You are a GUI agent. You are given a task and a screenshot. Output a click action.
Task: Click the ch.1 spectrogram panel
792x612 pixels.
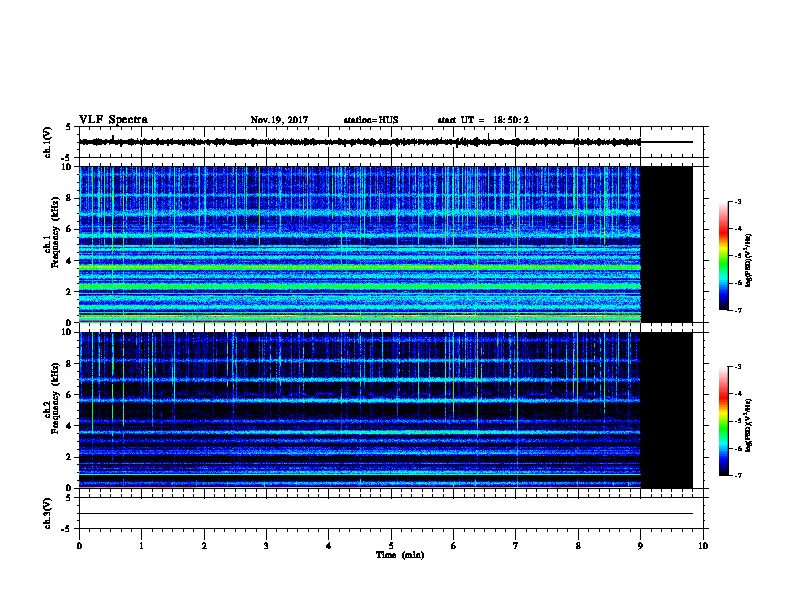(x=386, y=244)
